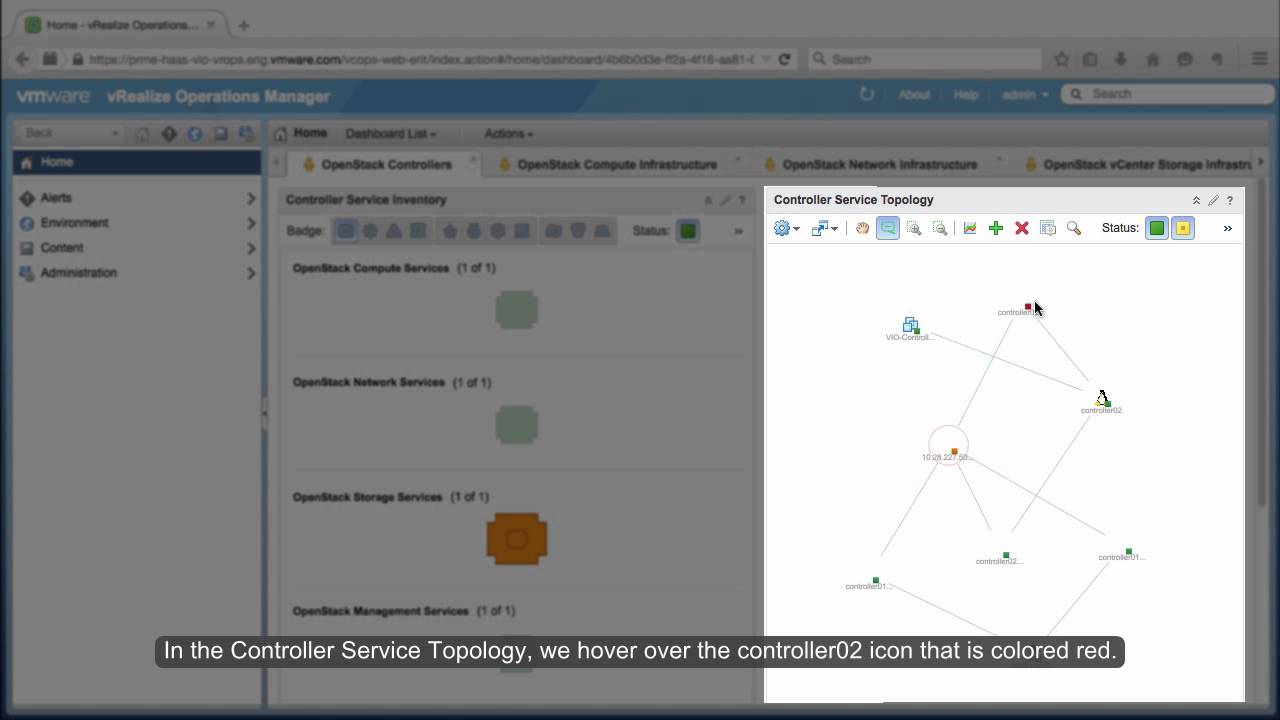Open the metrics chart icon in Topology toolbar
Image resolution: width=1280 pixels, height=720 pixels.
coord(970,228)
